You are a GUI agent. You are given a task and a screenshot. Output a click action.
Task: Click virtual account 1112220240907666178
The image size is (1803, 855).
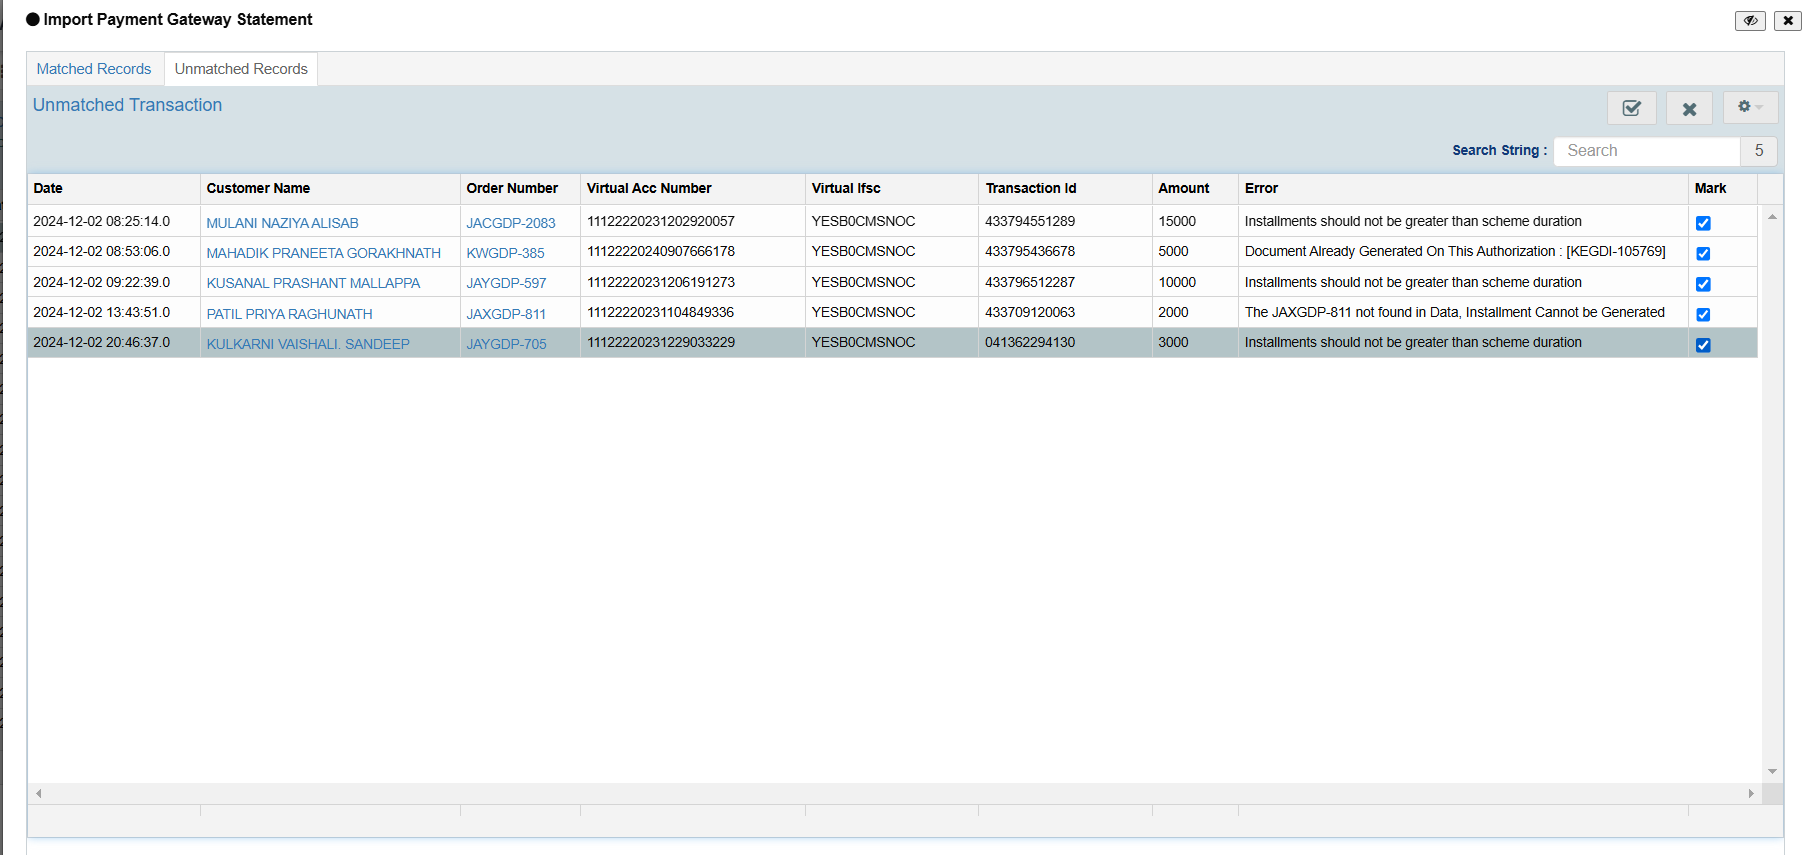click(x=661, y=251)
